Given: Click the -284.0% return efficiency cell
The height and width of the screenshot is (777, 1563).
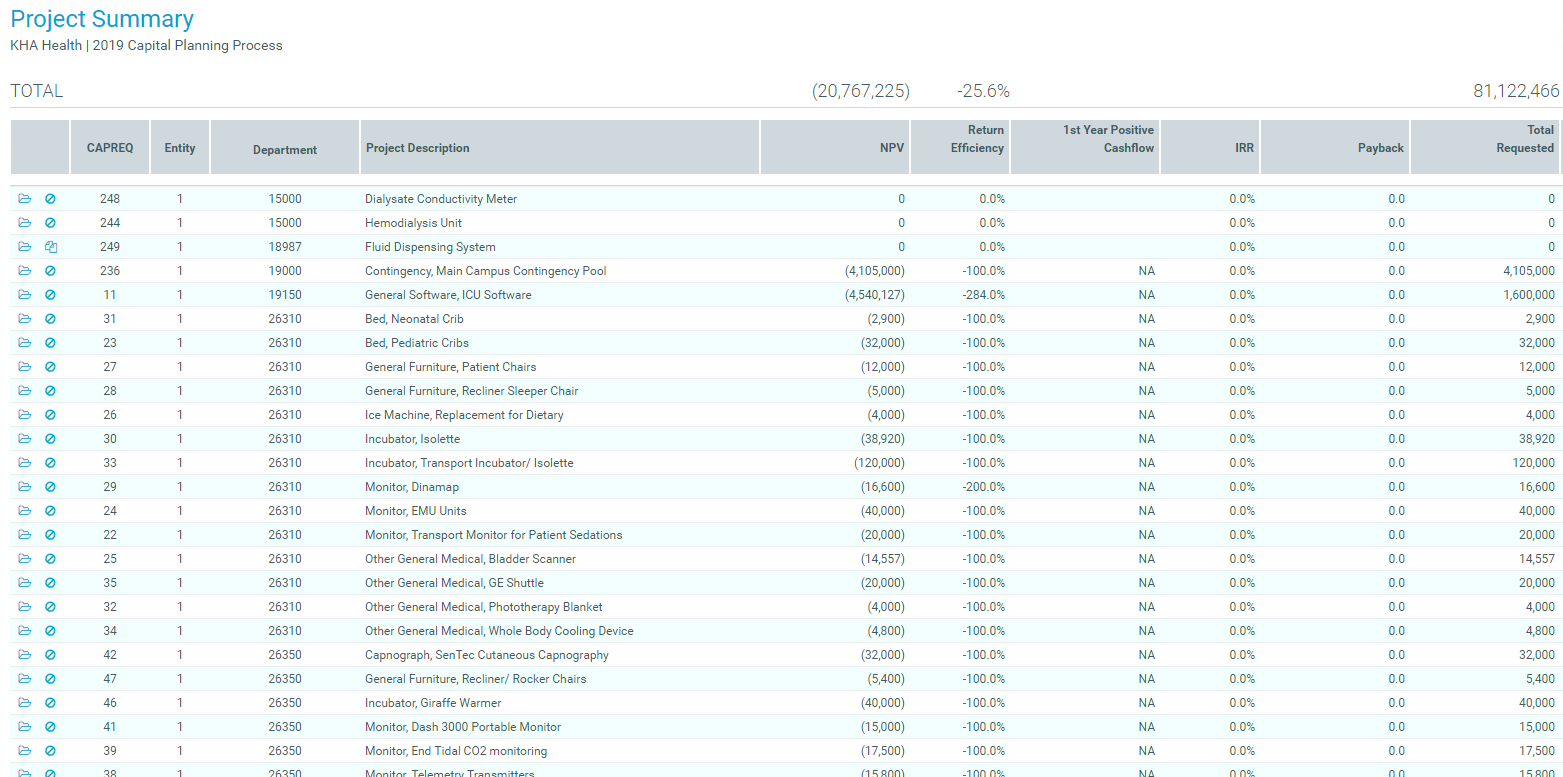Looking at the screenshot, I should click(984, 295).
